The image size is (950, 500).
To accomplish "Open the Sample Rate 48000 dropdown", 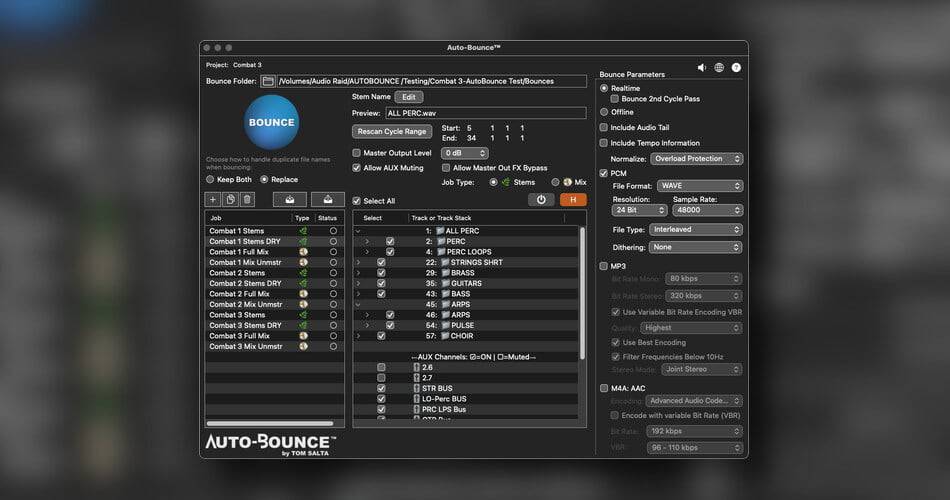I will pos(708,210).
